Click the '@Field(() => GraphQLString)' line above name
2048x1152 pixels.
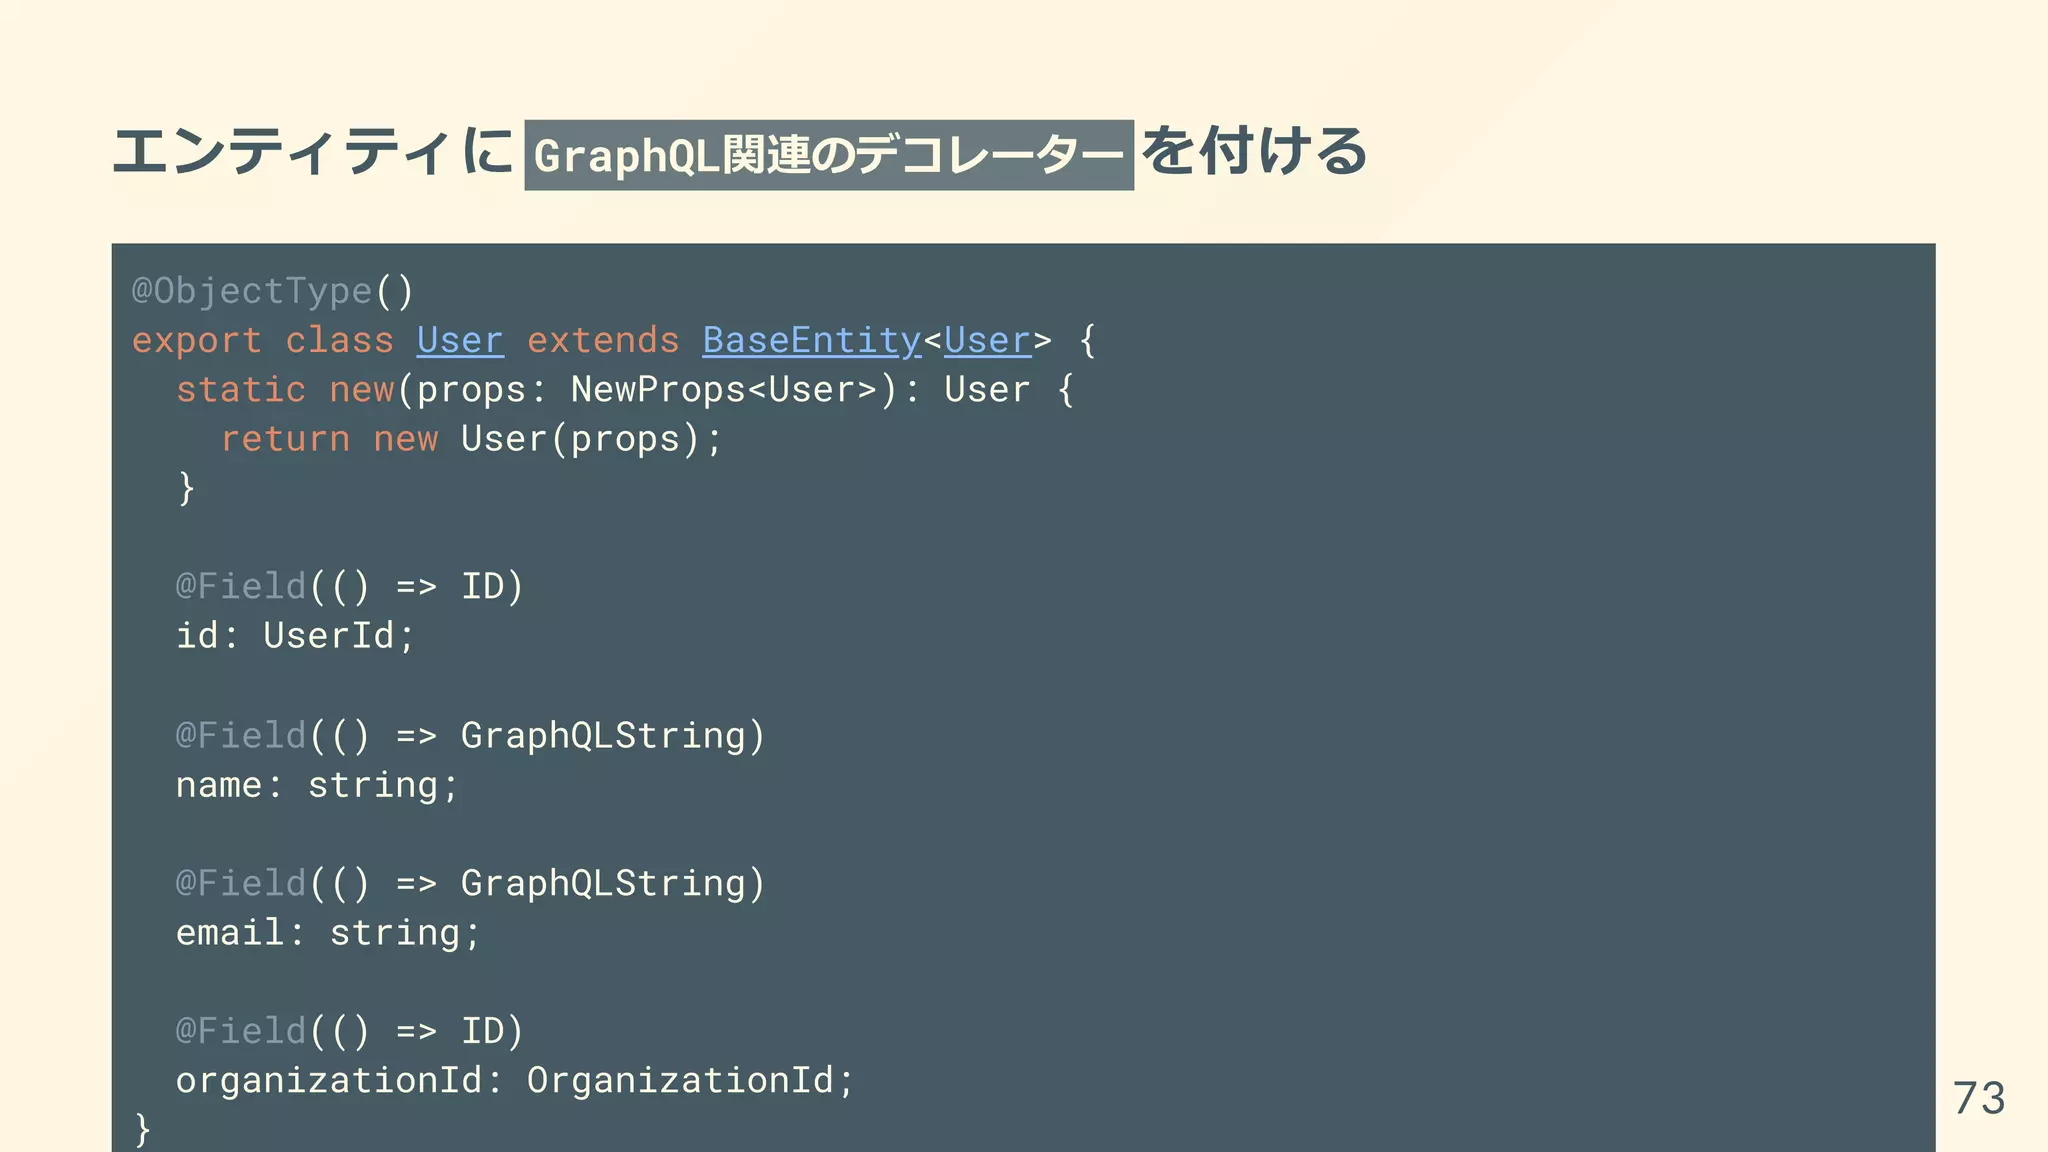pos(470,735)
